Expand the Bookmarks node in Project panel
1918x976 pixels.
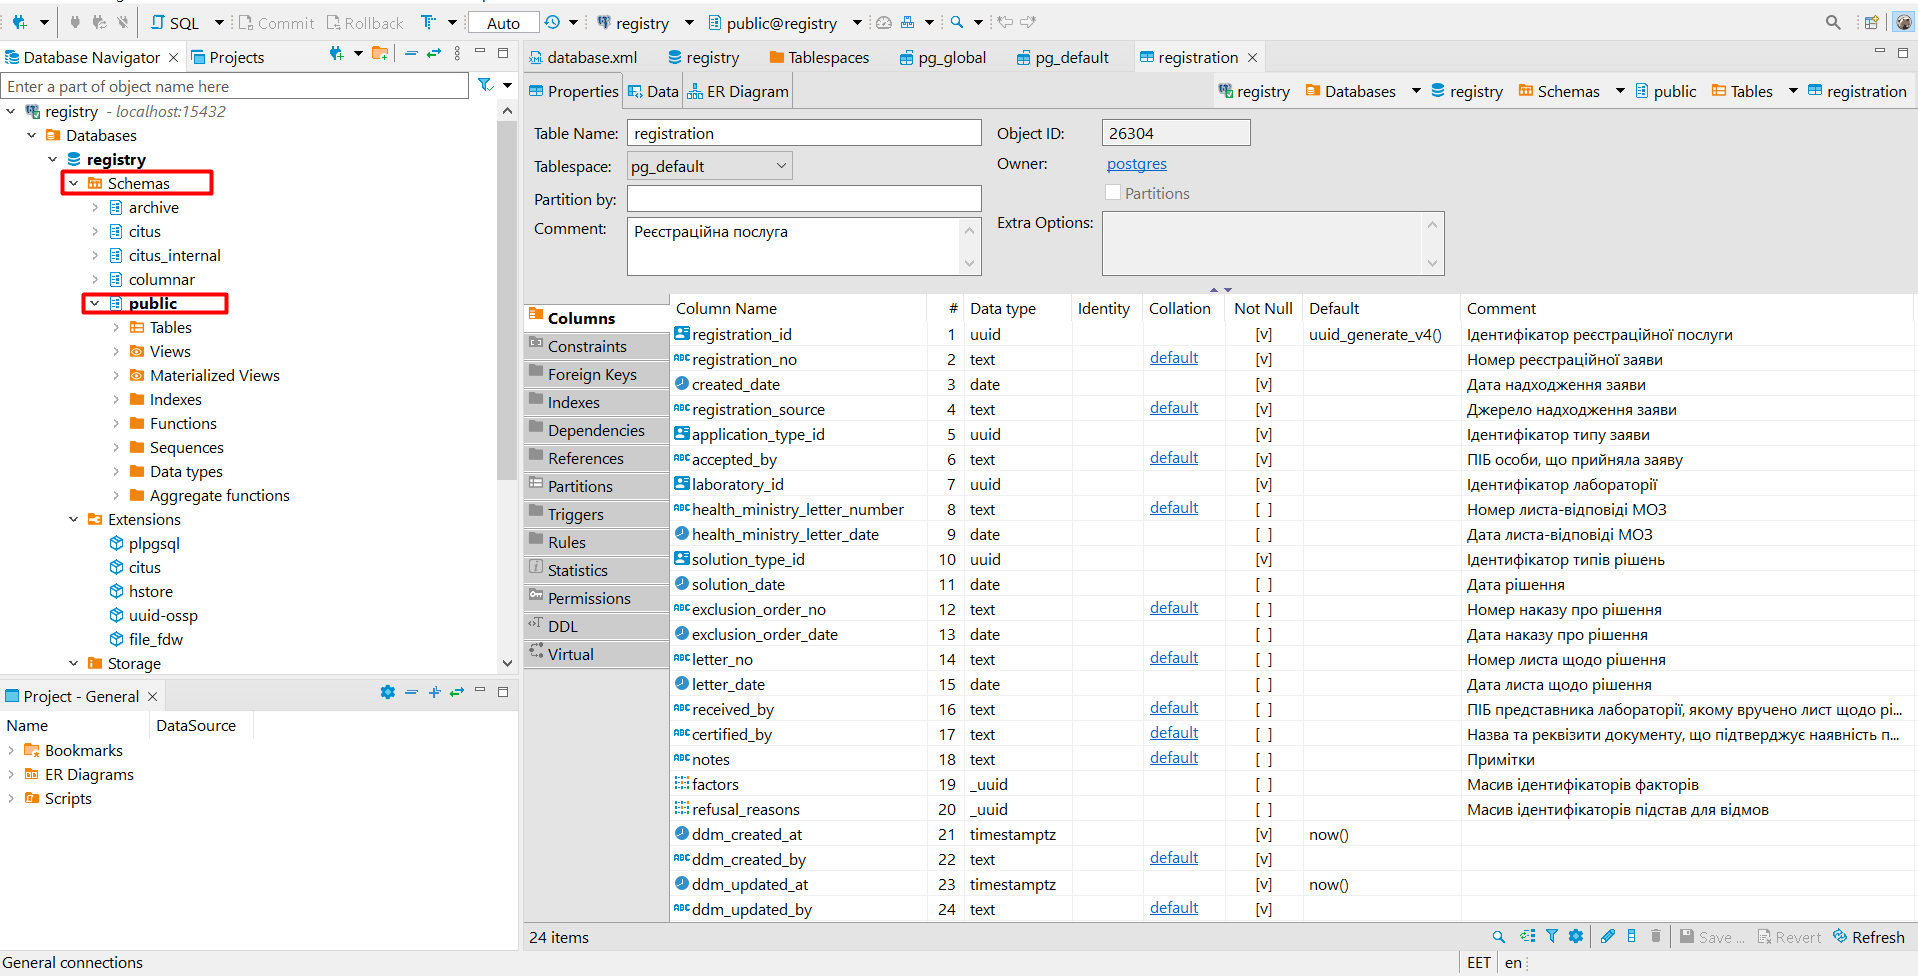[x=11, y=750]
